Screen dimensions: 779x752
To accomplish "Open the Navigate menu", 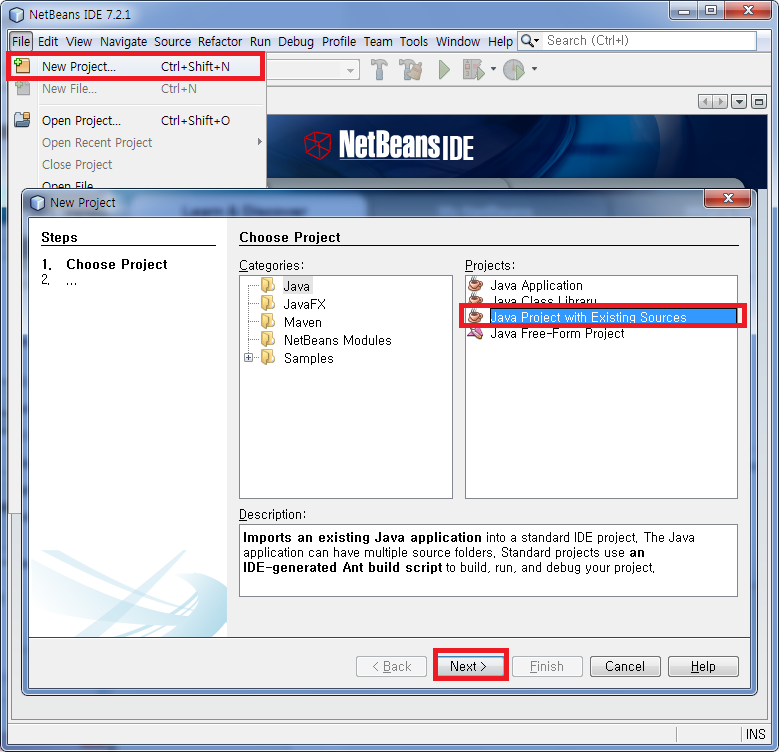I will 123,41.
